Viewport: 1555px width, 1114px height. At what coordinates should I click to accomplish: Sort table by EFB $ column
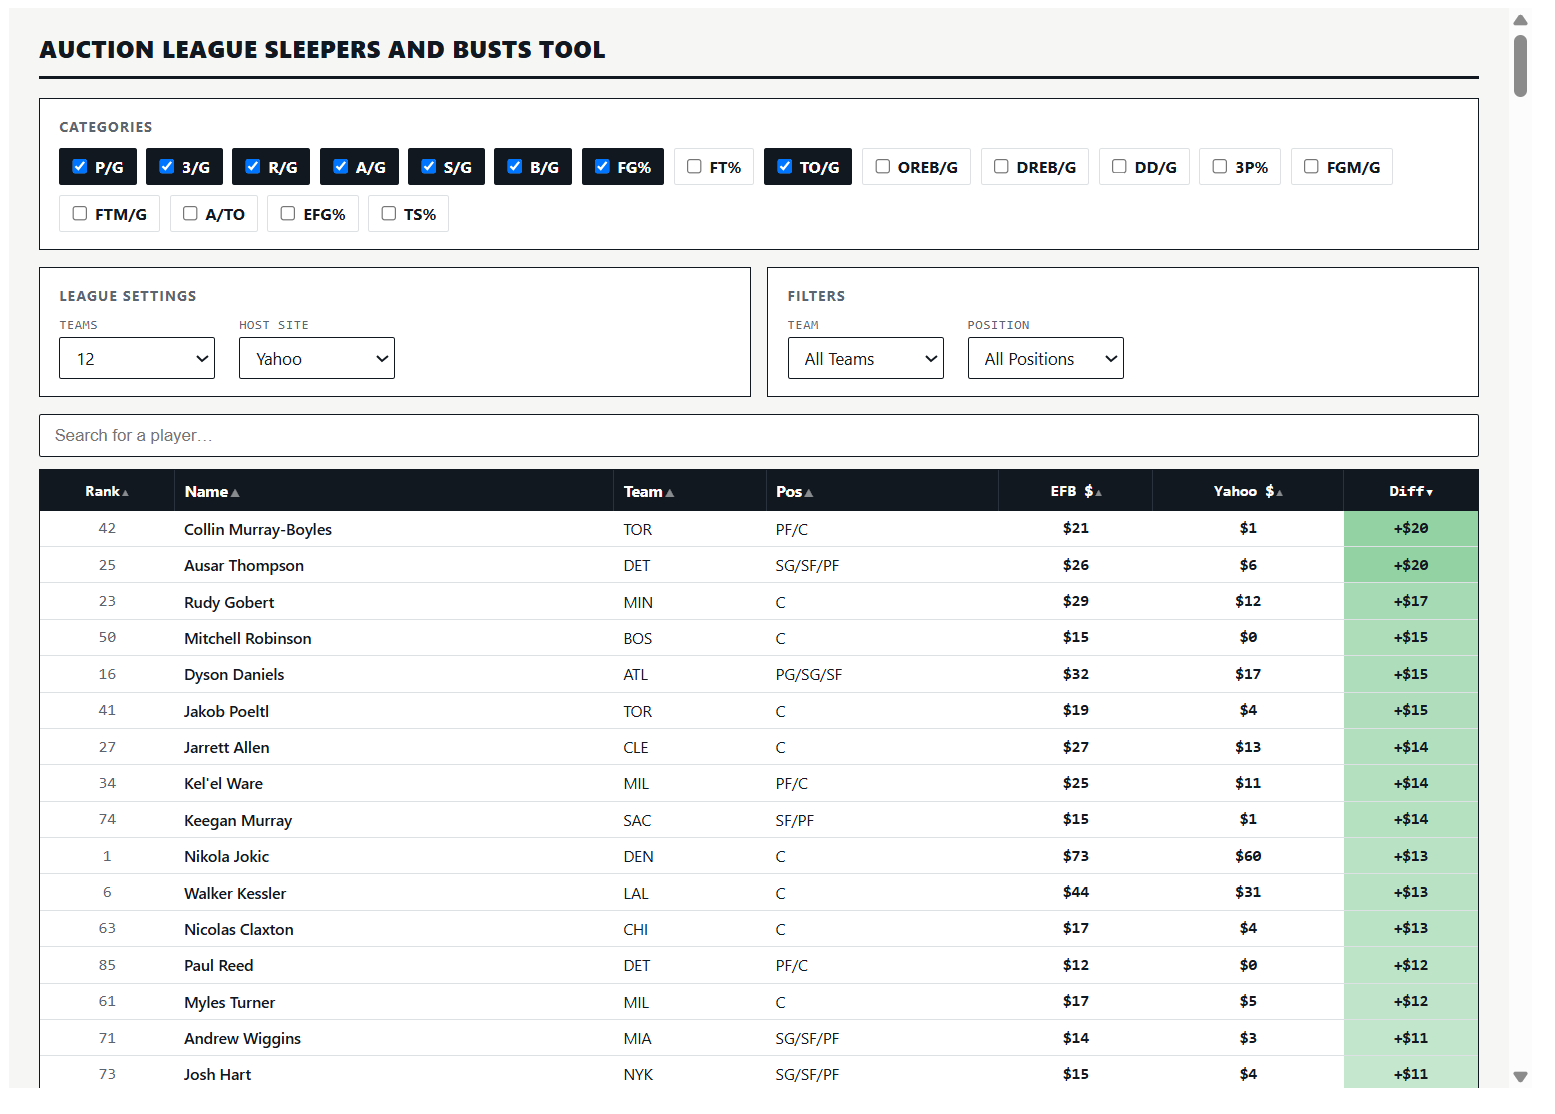tap(1076, 491)
